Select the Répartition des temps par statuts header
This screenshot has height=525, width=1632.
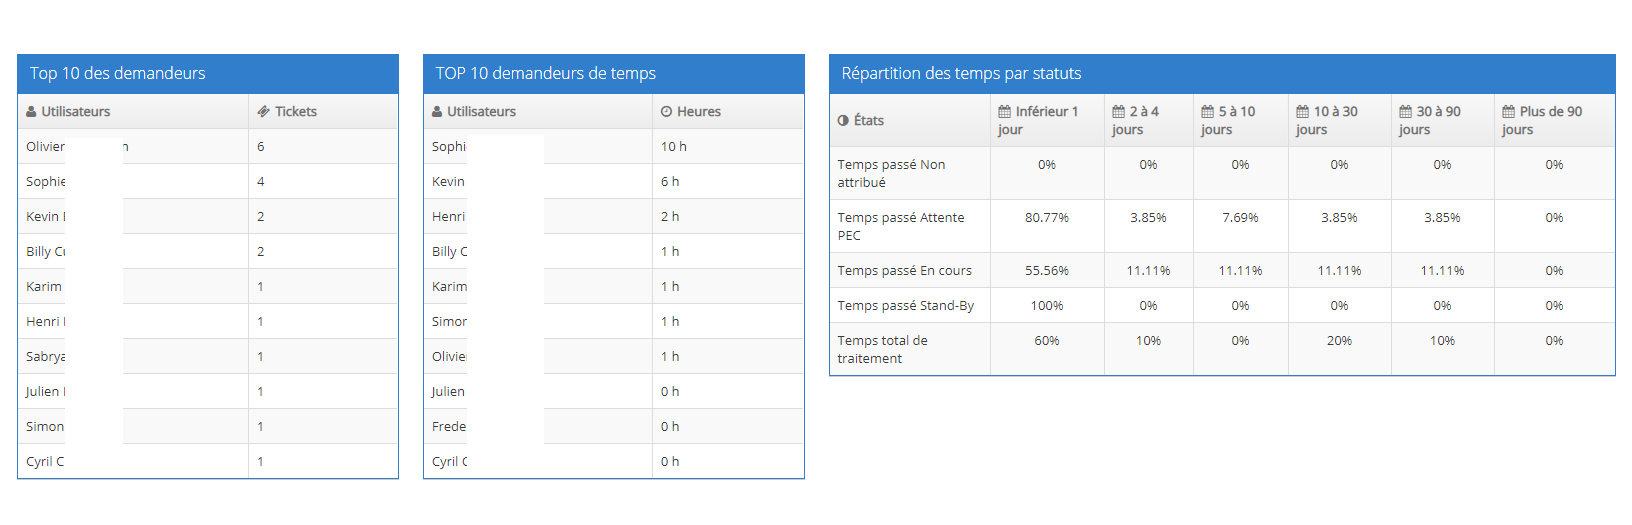coord(961,73)
